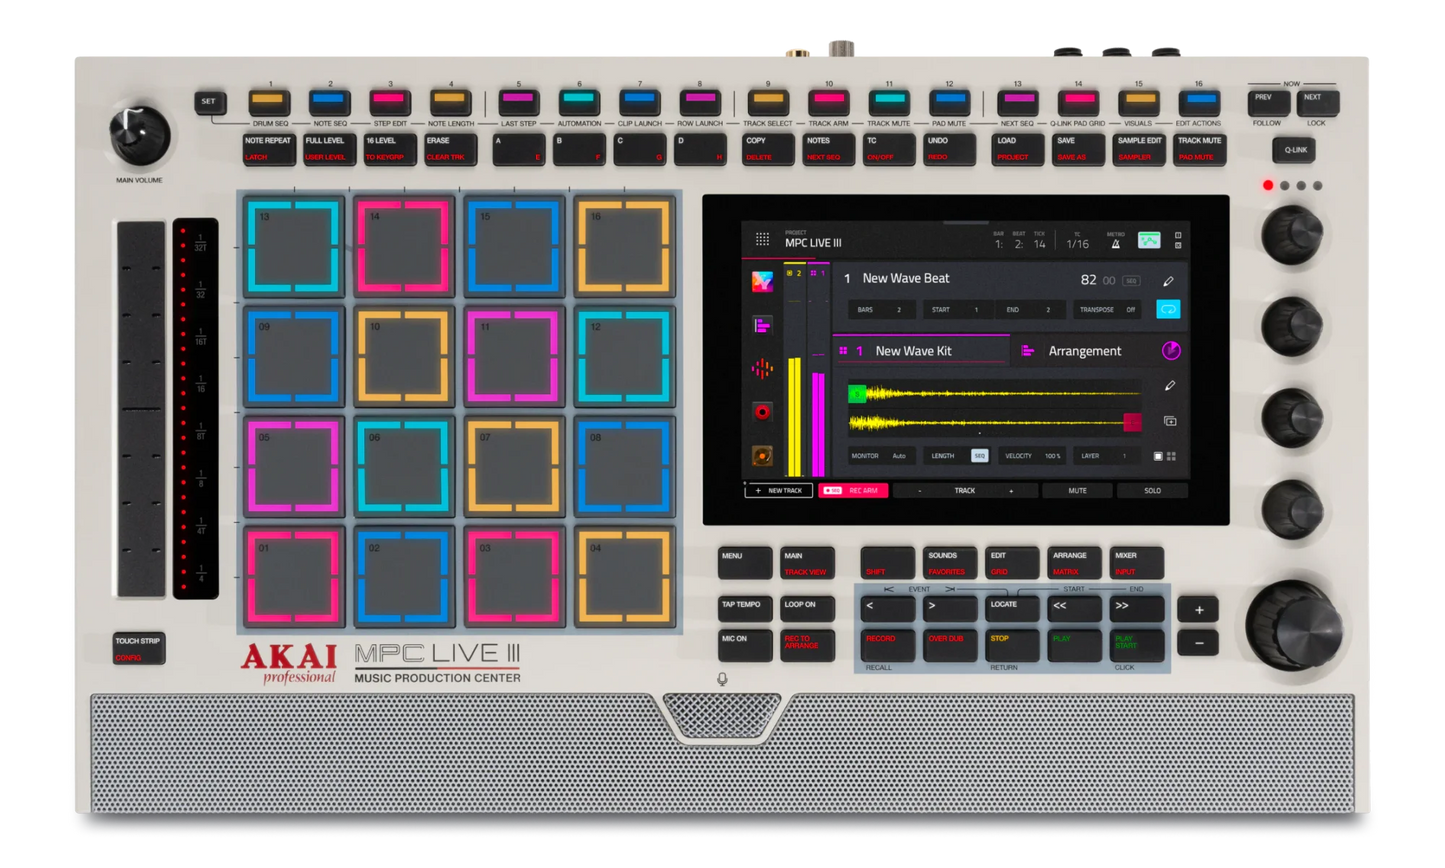Tap the red record circle icon in the sidebar
Image resolution: width=1445 pixels, height=868 pixels.
[762, 412]
